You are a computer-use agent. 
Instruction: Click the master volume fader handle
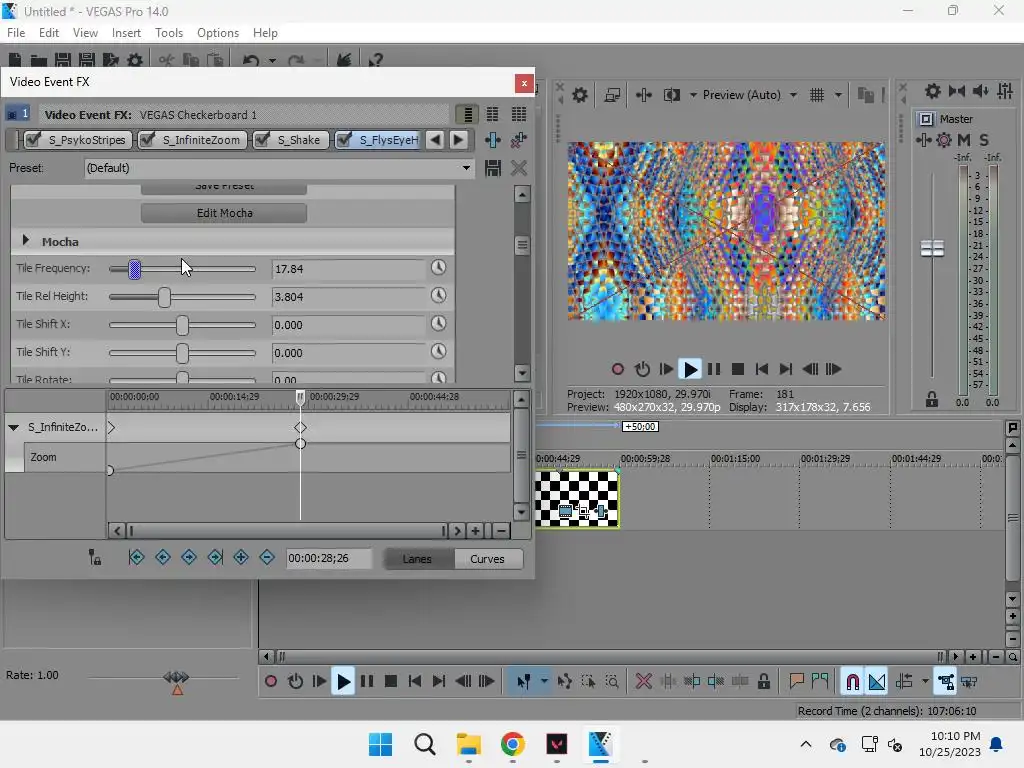pos(932,248)
